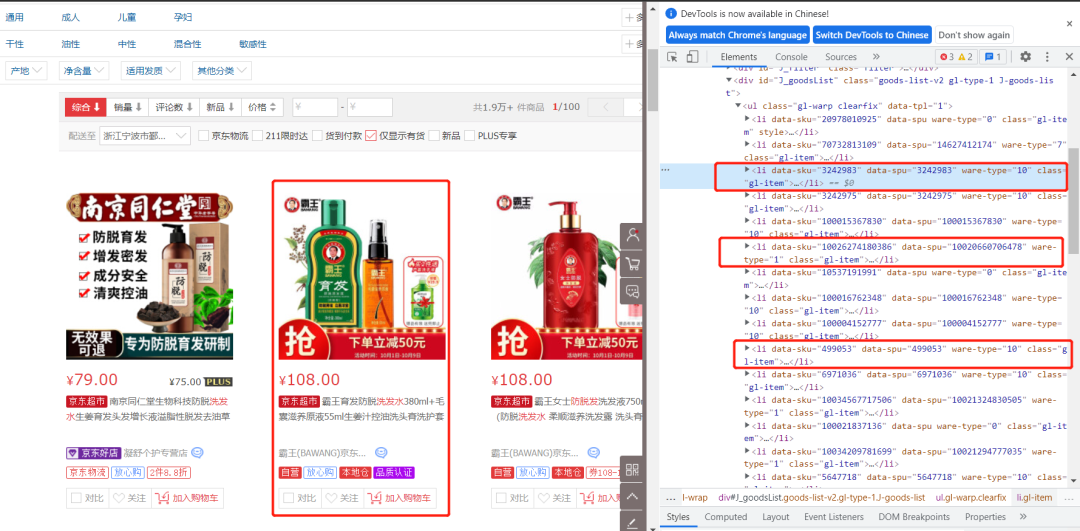This screenshot has height=531, width=1080.
Task: Click the feedback pencil icon in side toolbar
Action: point(632,522)
